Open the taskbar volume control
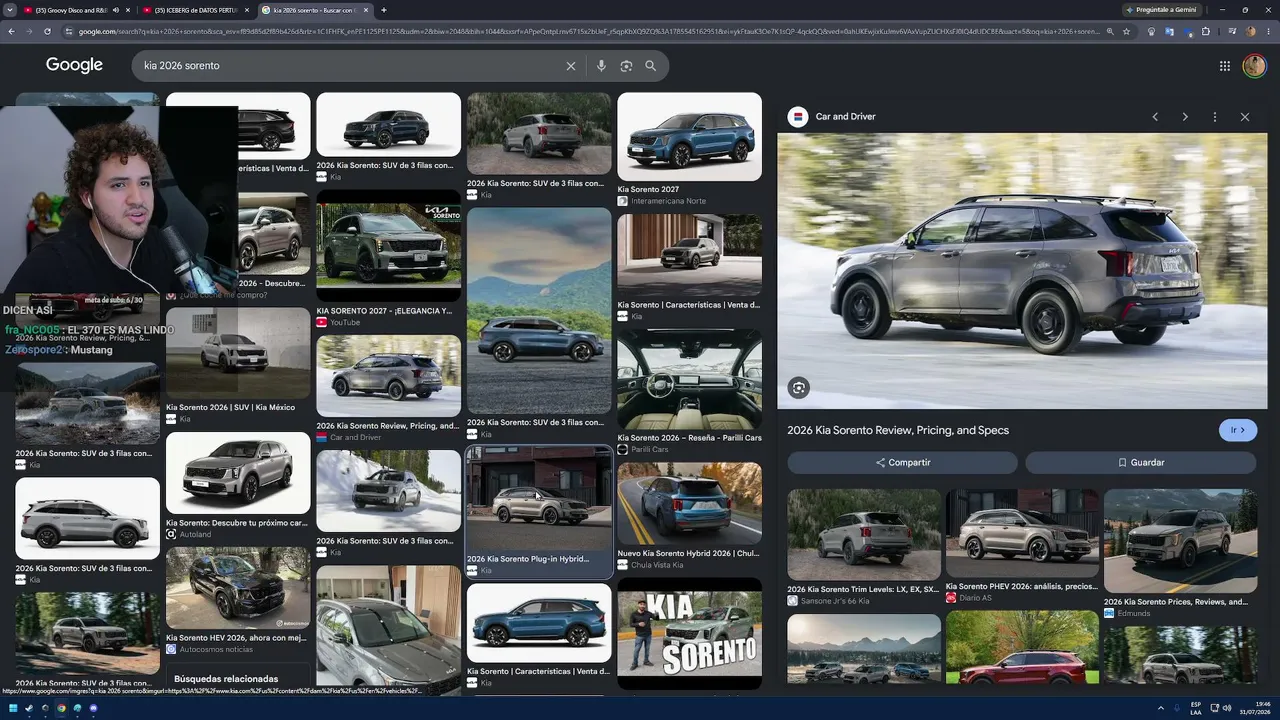 1229,708
